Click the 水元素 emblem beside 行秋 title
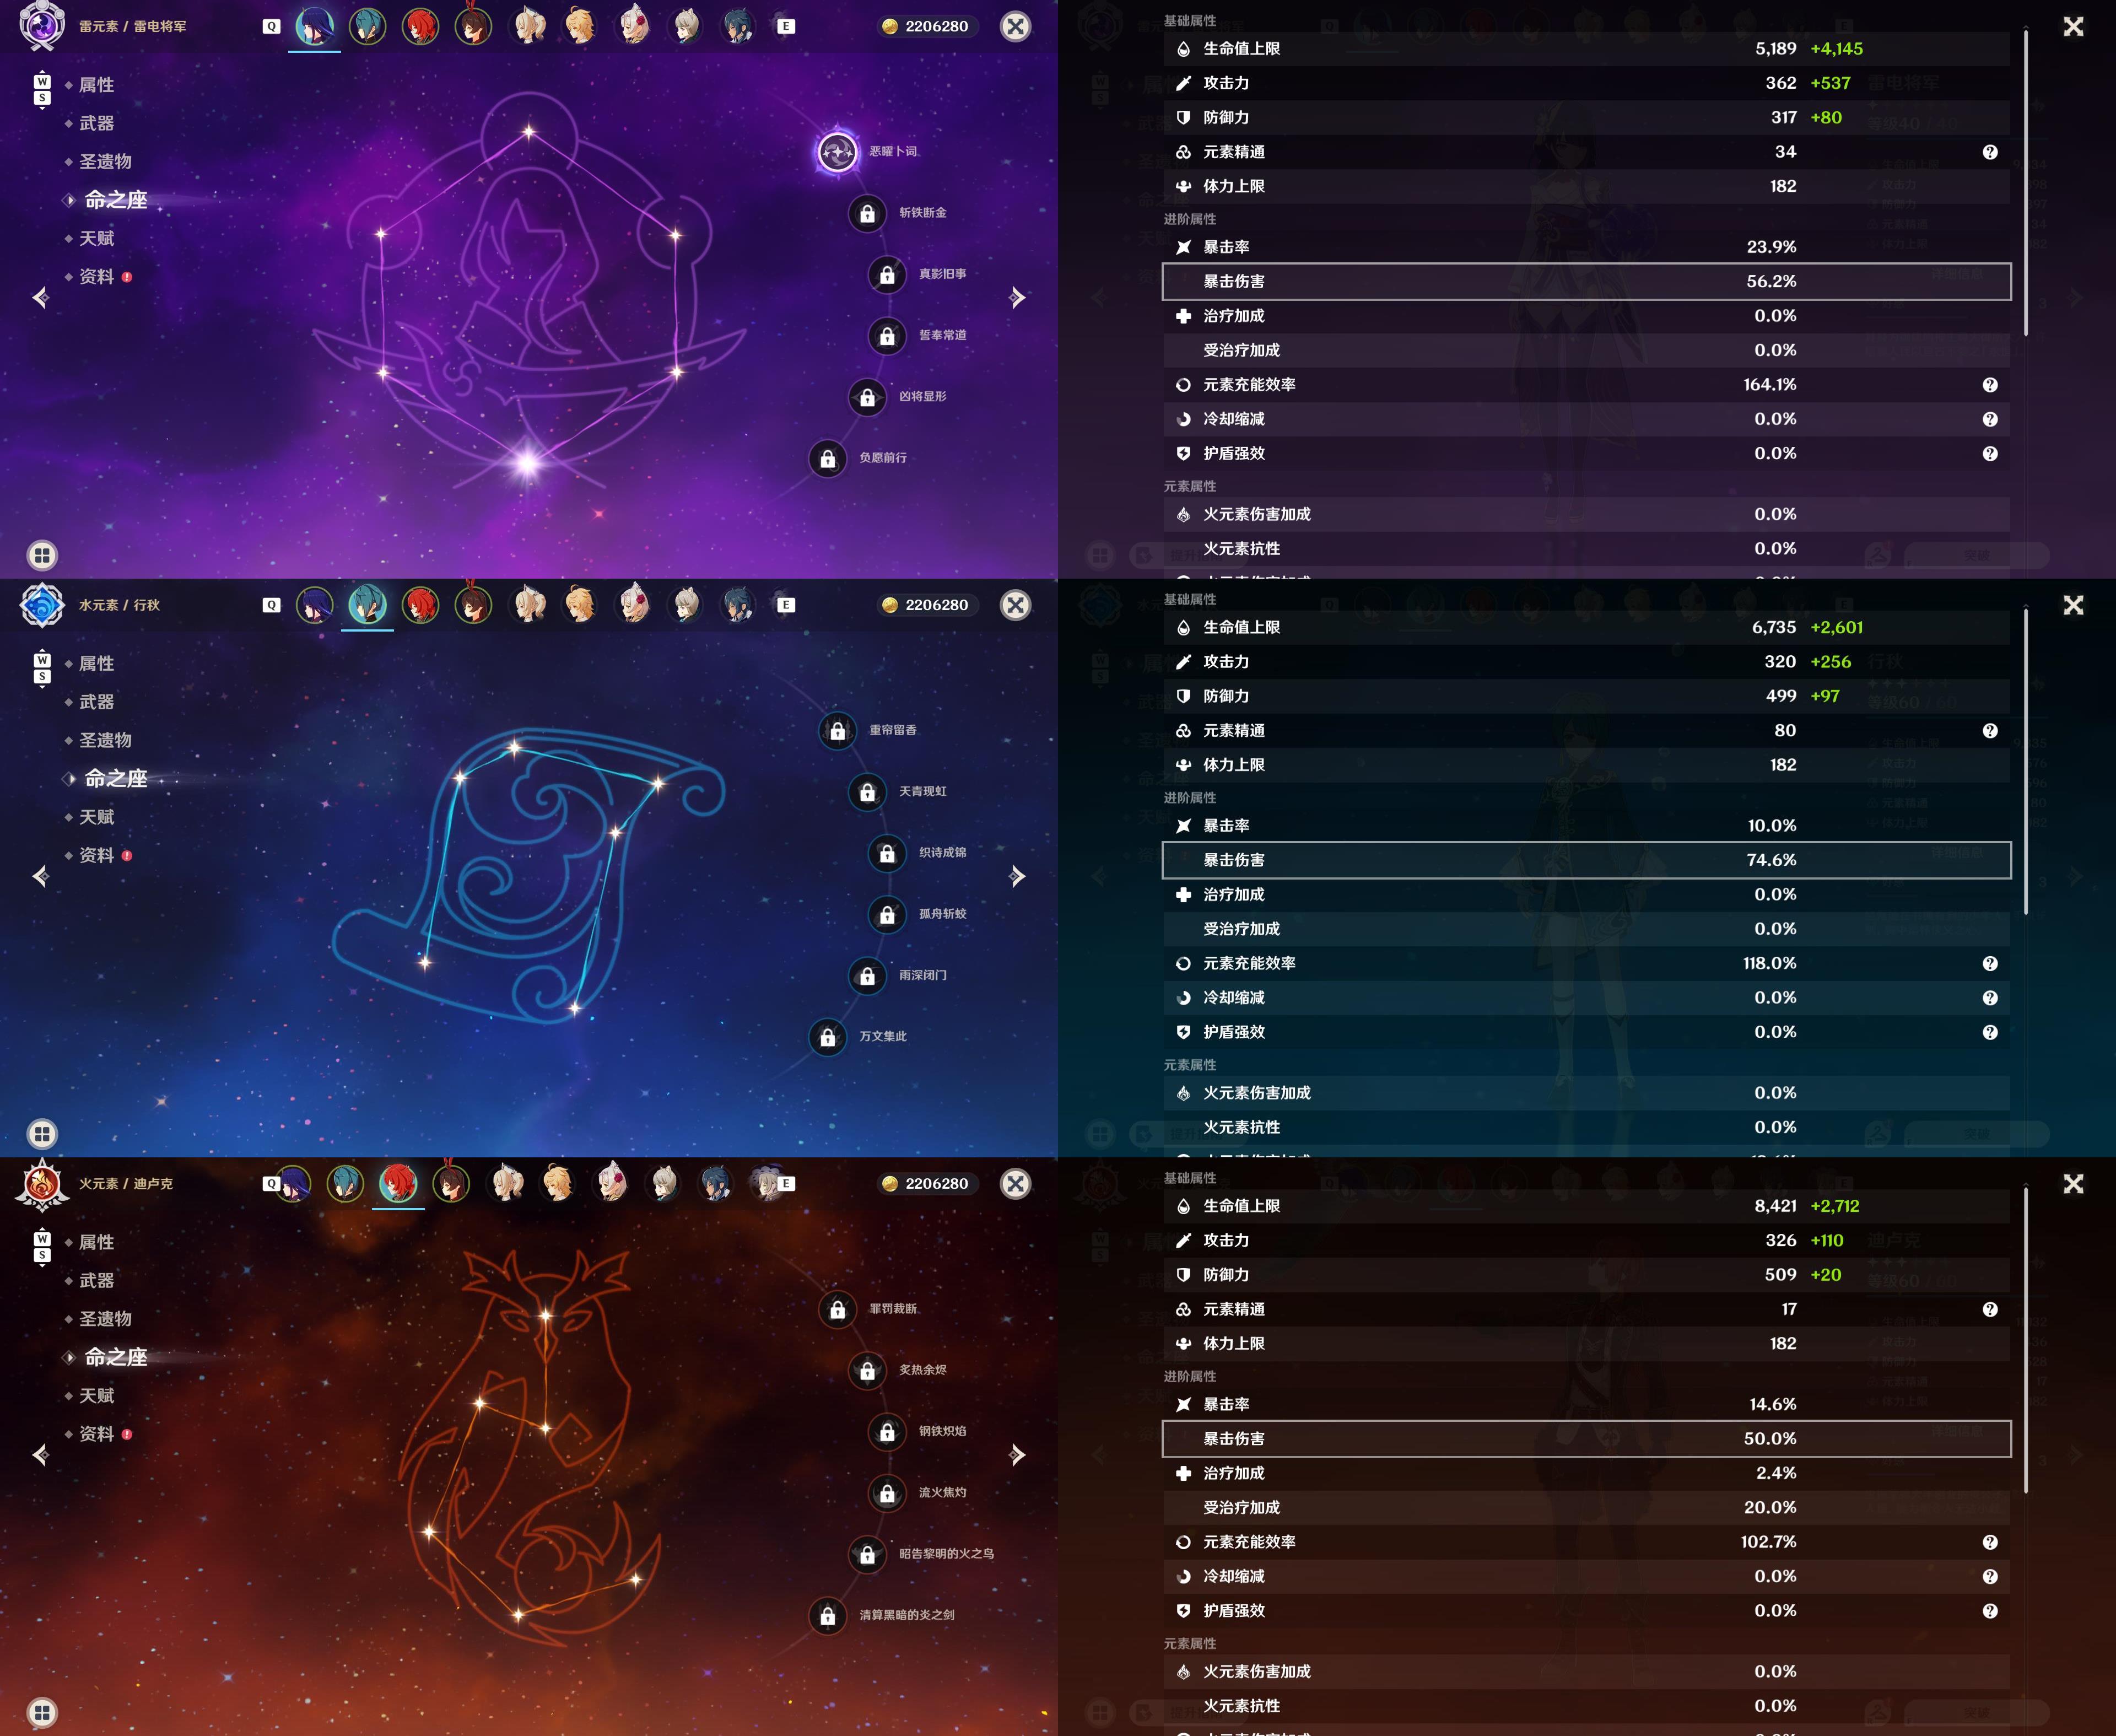2116x1736 pixels. pyautogui.click(x=42, y=605)
